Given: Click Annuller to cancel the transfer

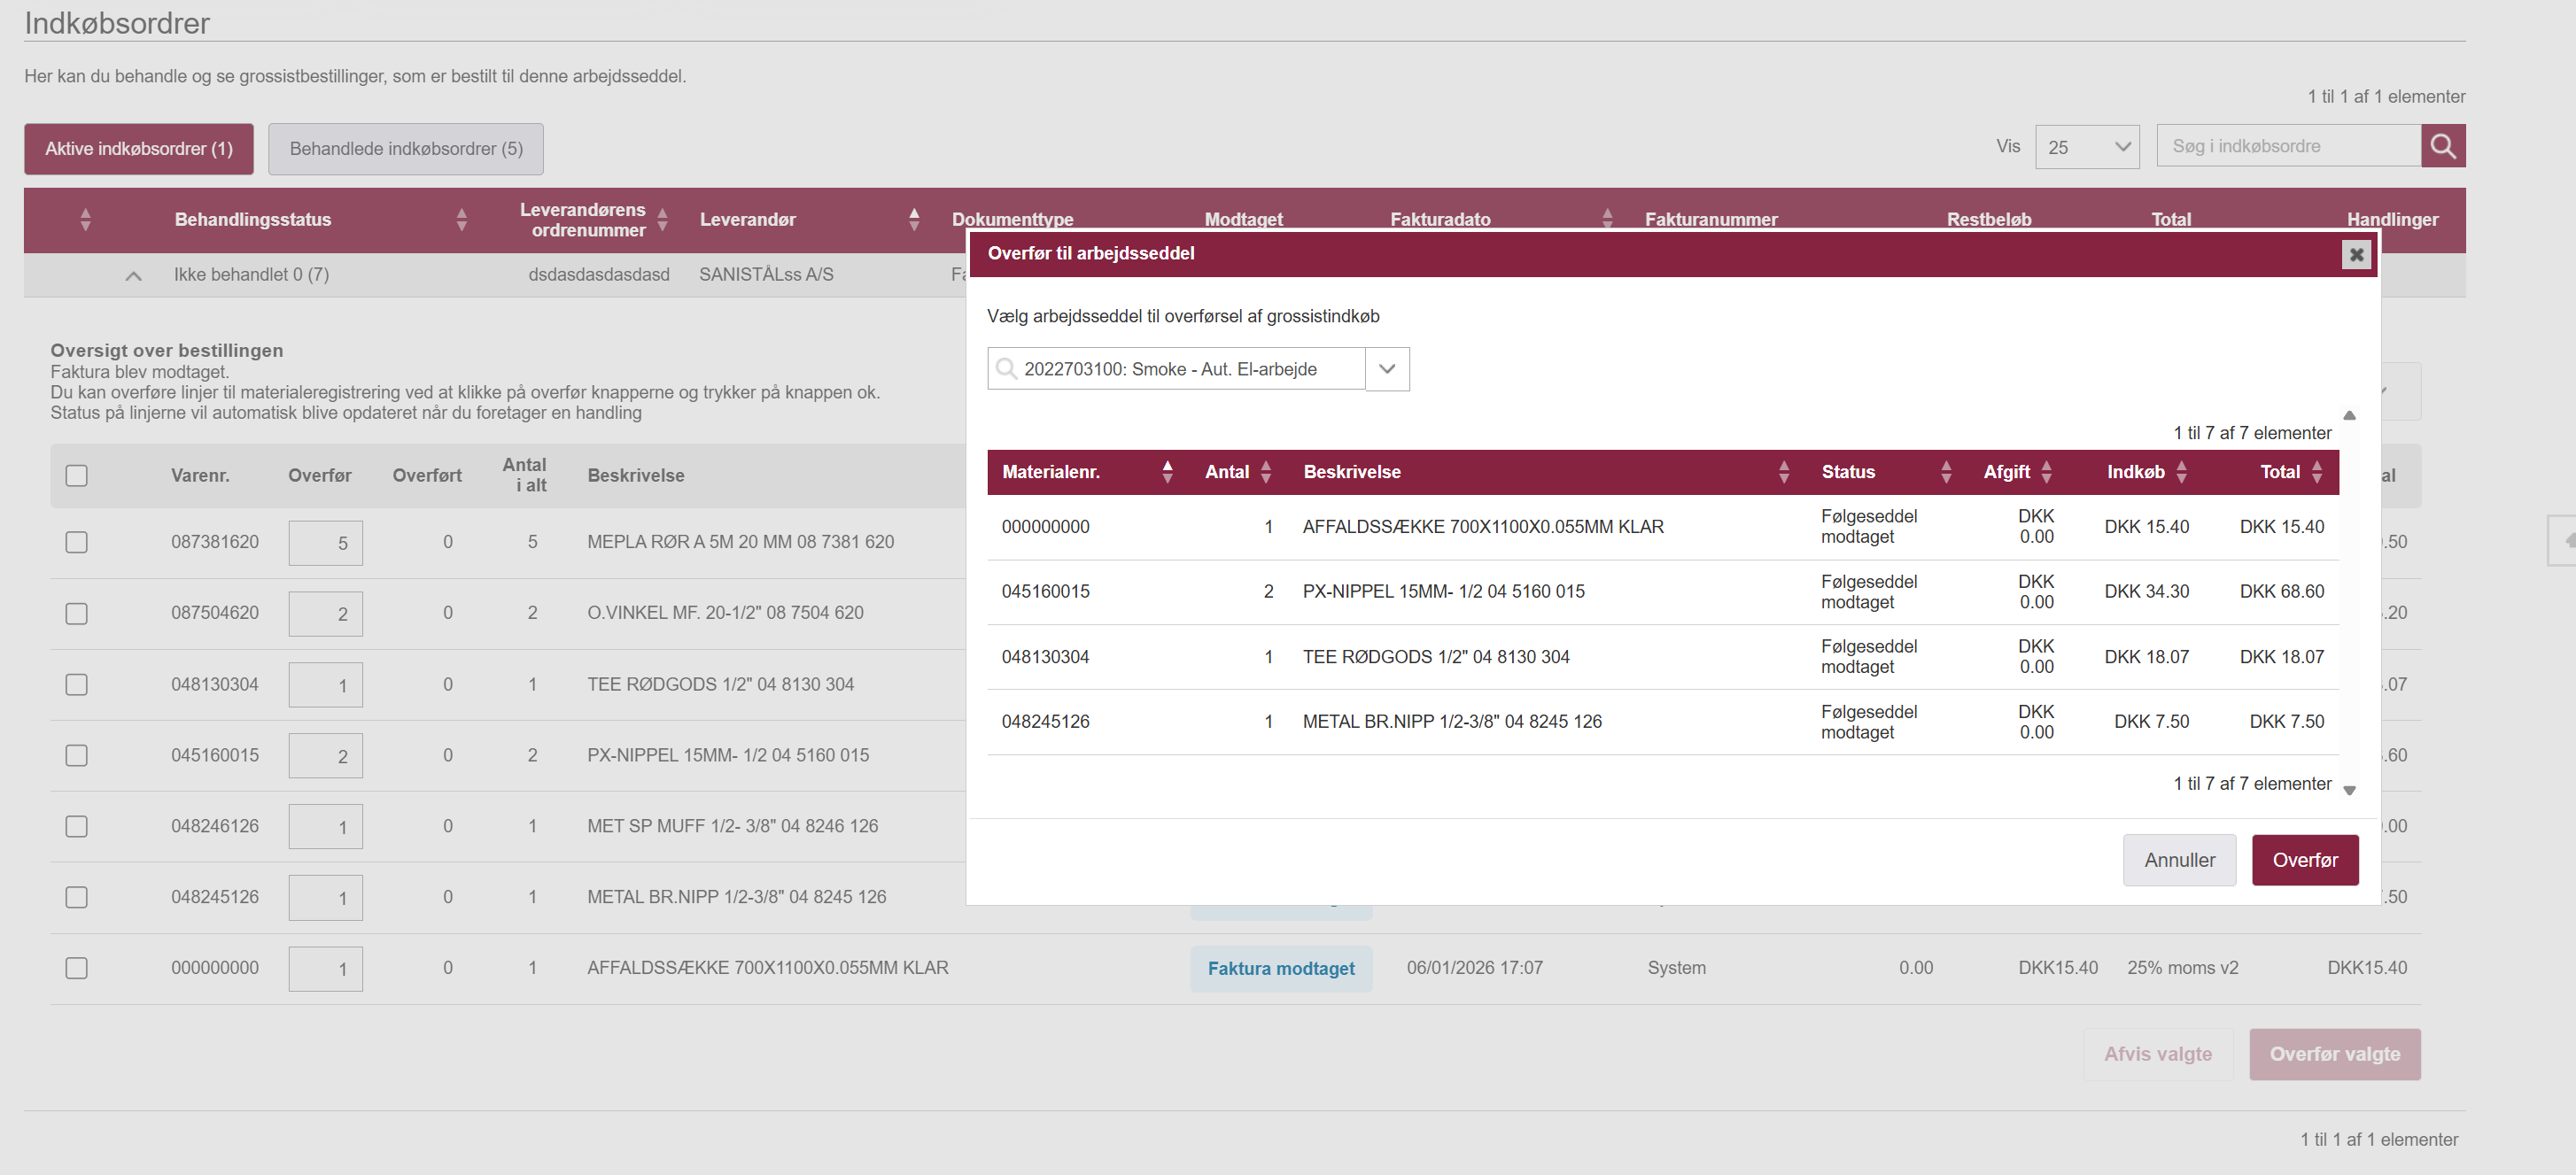Looking at the screenshot, I should (2178, 860).
